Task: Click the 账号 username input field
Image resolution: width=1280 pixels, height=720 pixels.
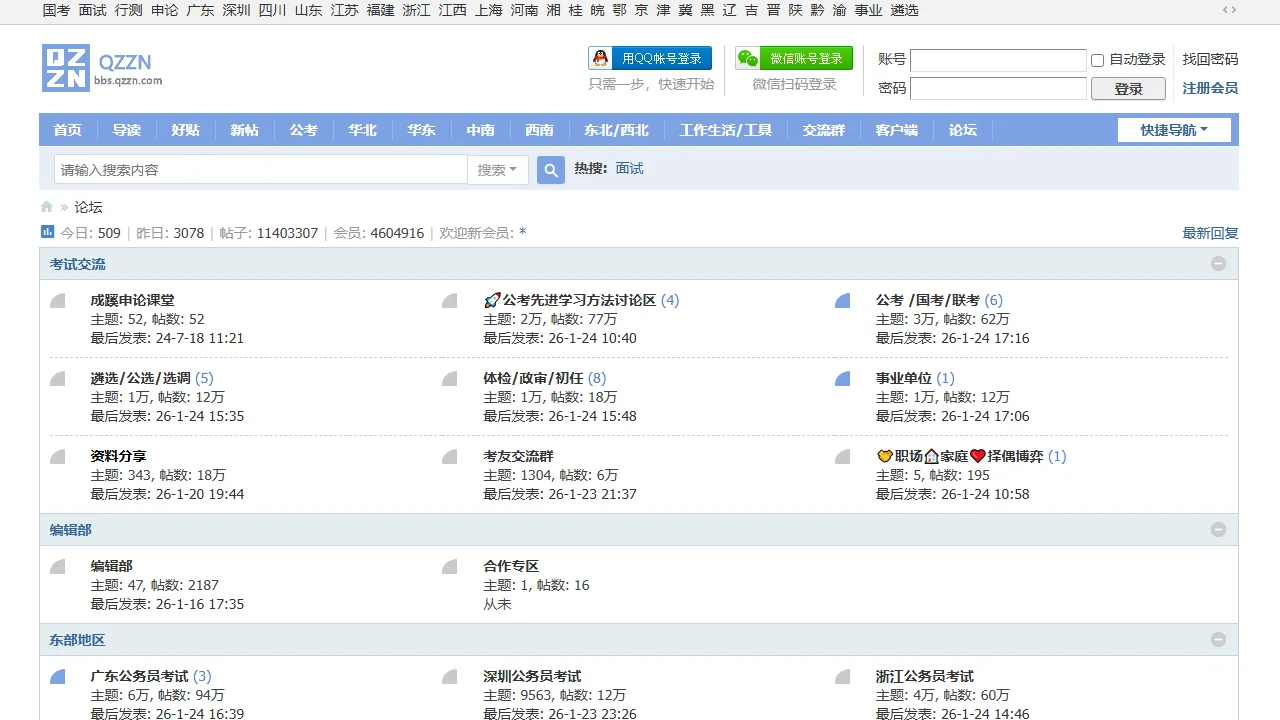Action: 997,60
